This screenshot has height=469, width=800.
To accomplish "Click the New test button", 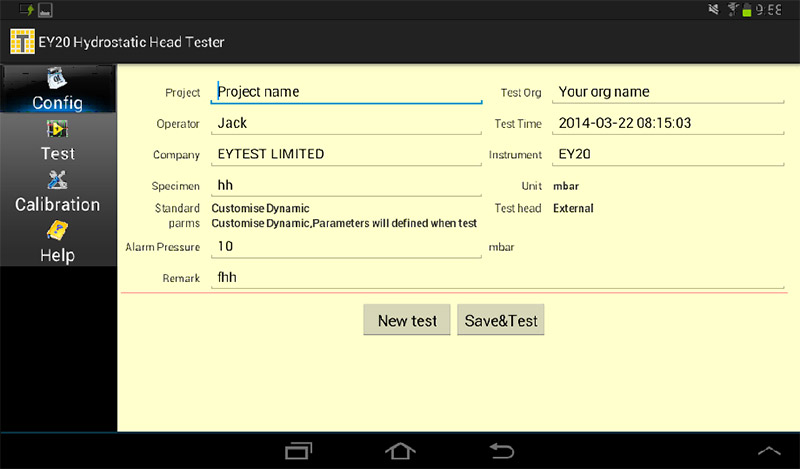I will coord(407,320).
